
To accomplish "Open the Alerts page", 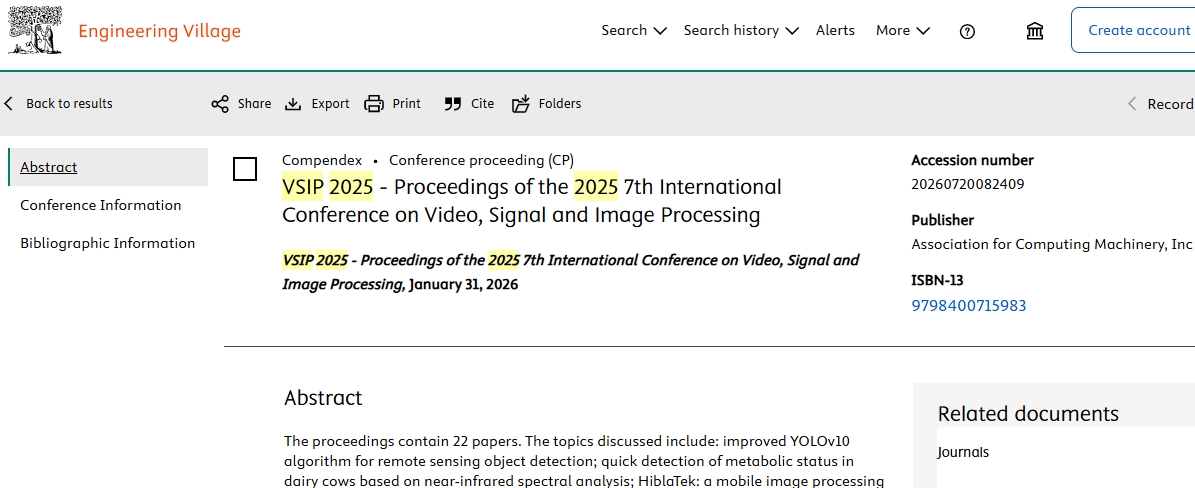I will click(835, 30).
